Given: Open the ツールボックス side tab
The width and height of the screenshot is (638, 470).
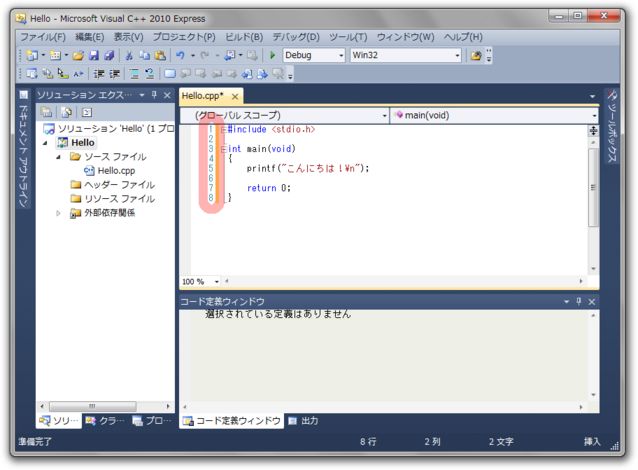Looking at the screenshot, I should (612, 127).
